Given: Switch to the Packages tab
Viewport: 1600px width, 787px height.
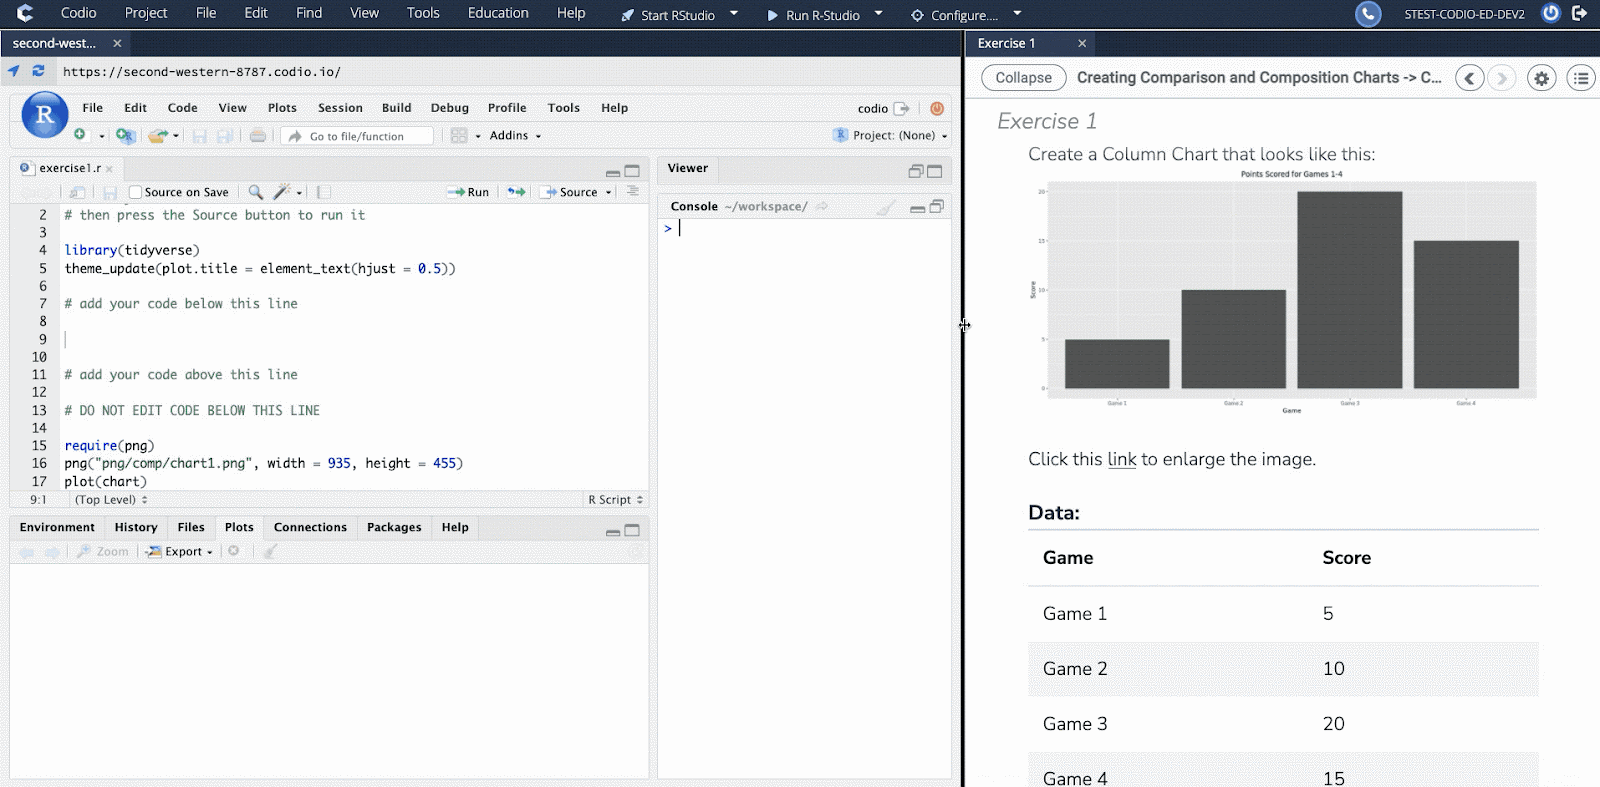Looking at the screenshot, I should [x=394, y=527].
